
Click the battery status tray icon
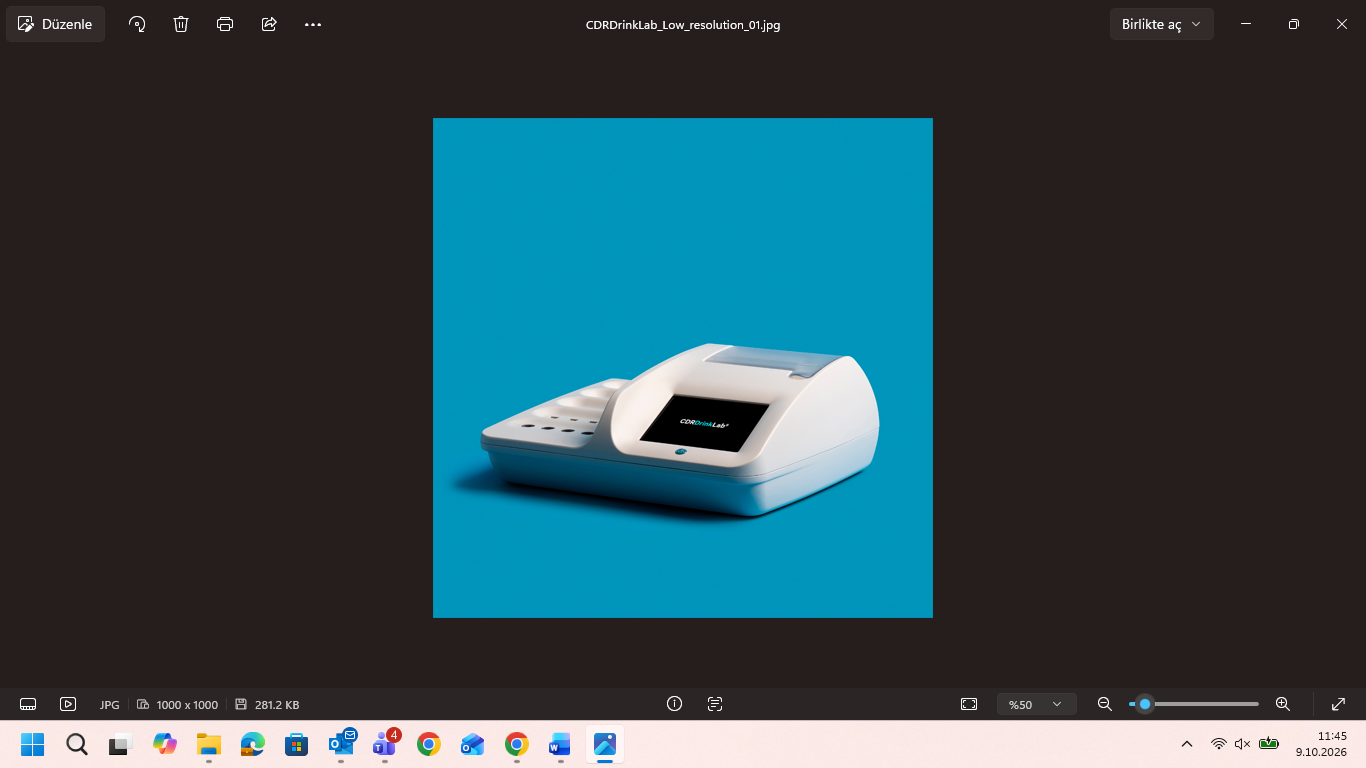point(1269,744)
